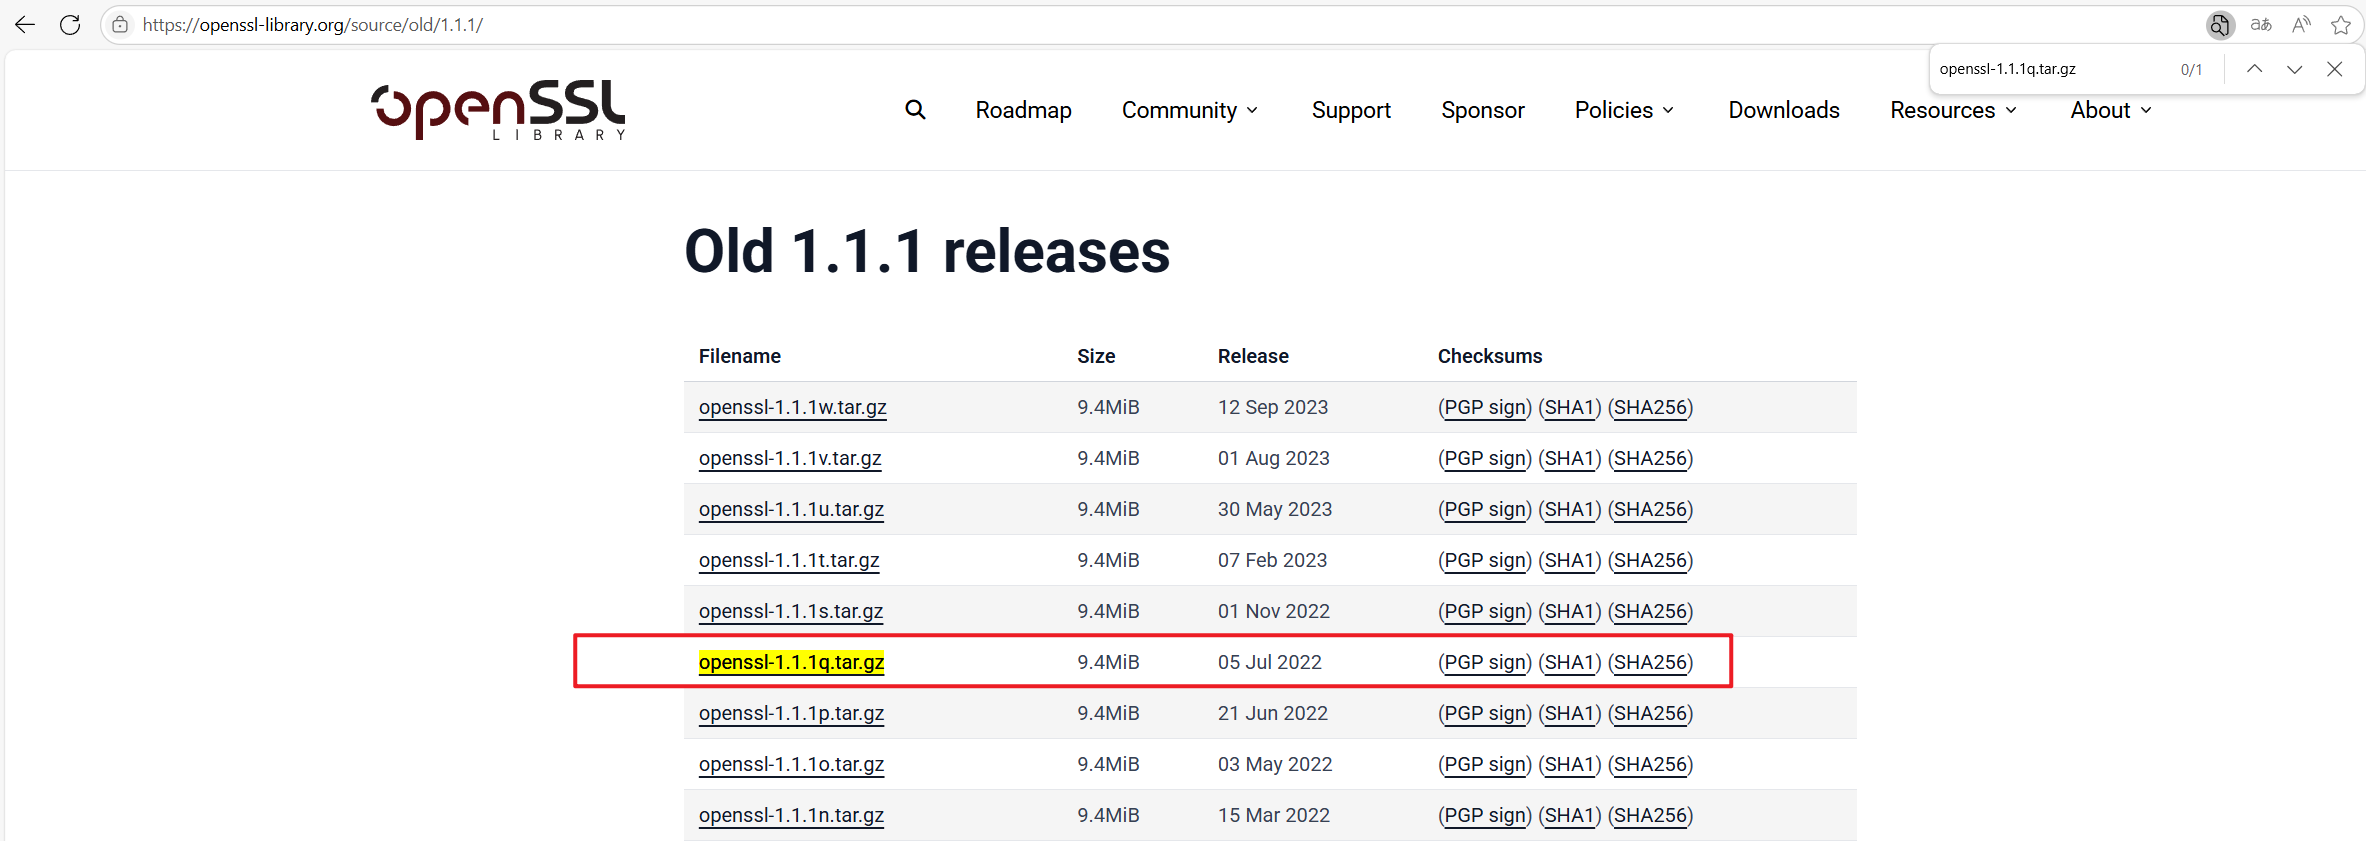Open the Support nav item
Screen dimensions: 2366x841
1351,110
